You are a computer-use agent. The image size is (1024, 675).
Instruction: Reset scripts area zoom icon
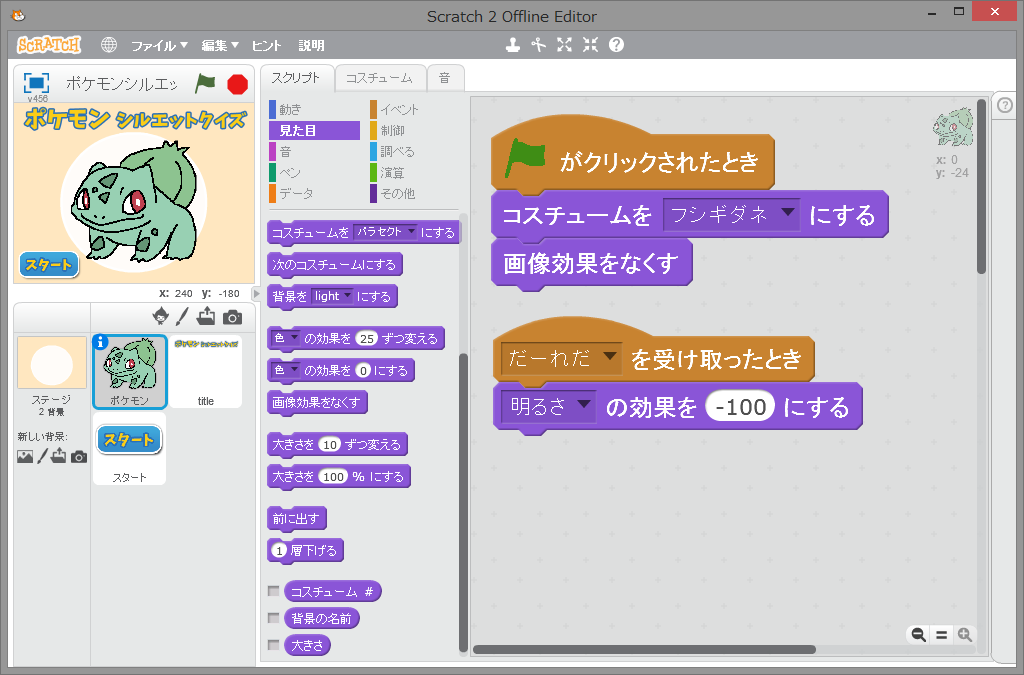[942, 635]
